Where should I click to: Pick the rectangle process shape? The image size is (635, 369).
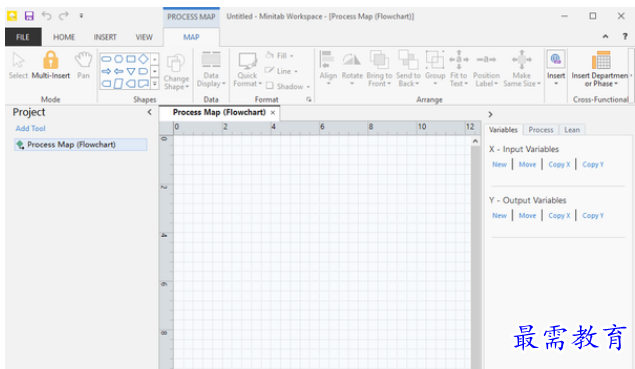point(131,59)
